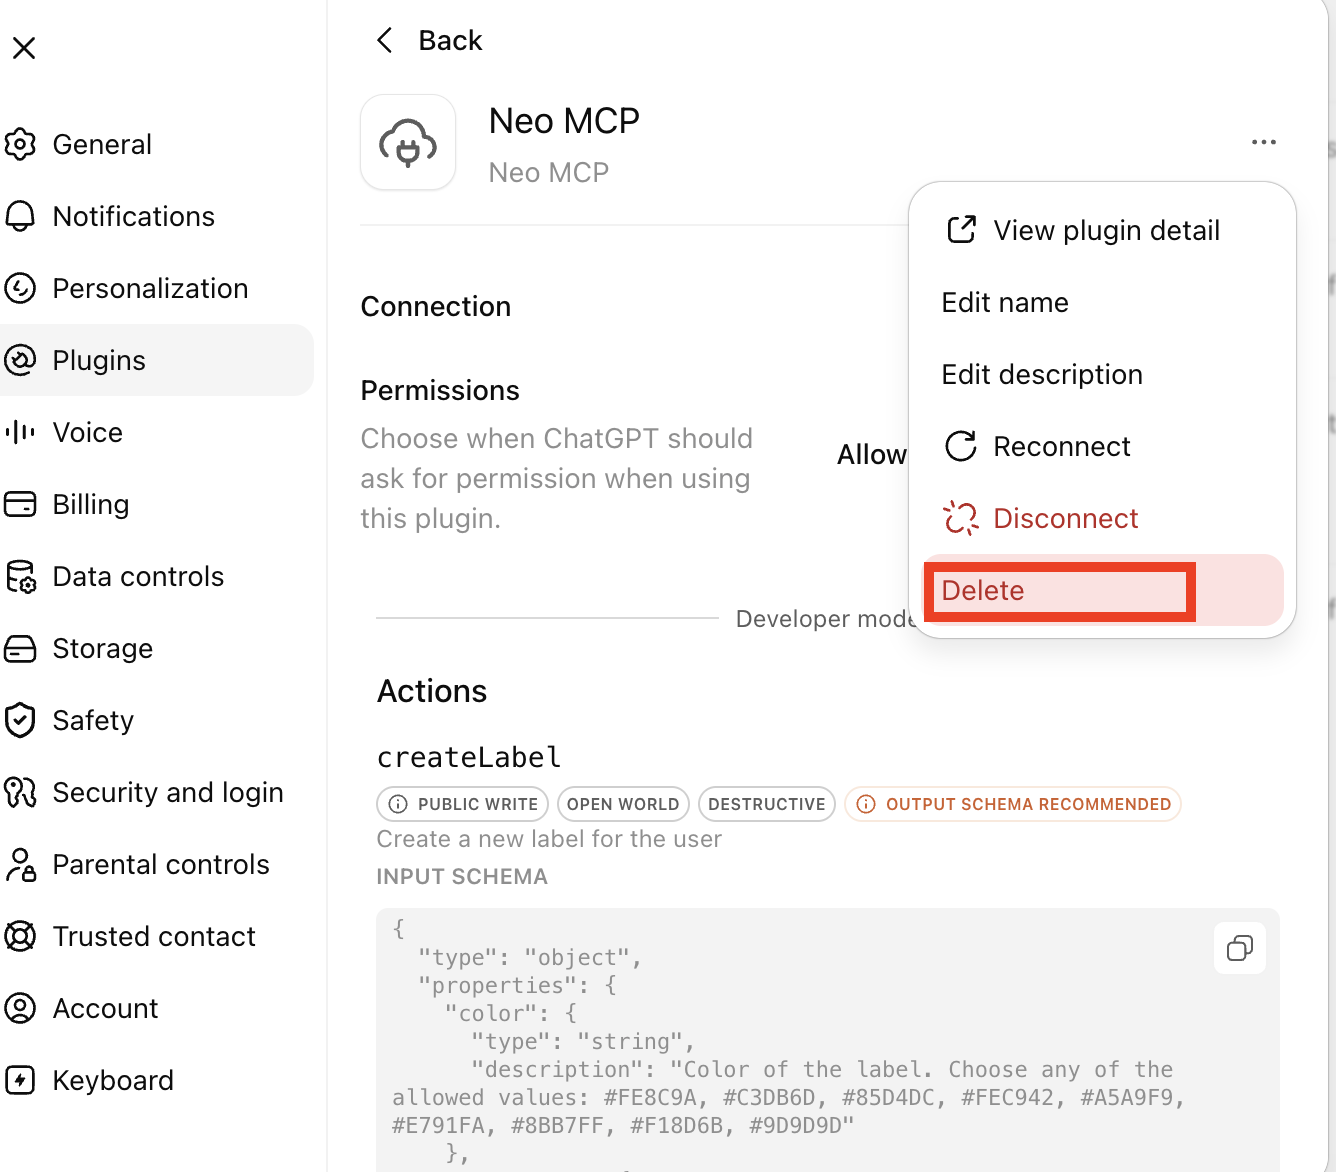Click the Permissions section heading
Screen dimensions: 1336x1172
(440, 390)
